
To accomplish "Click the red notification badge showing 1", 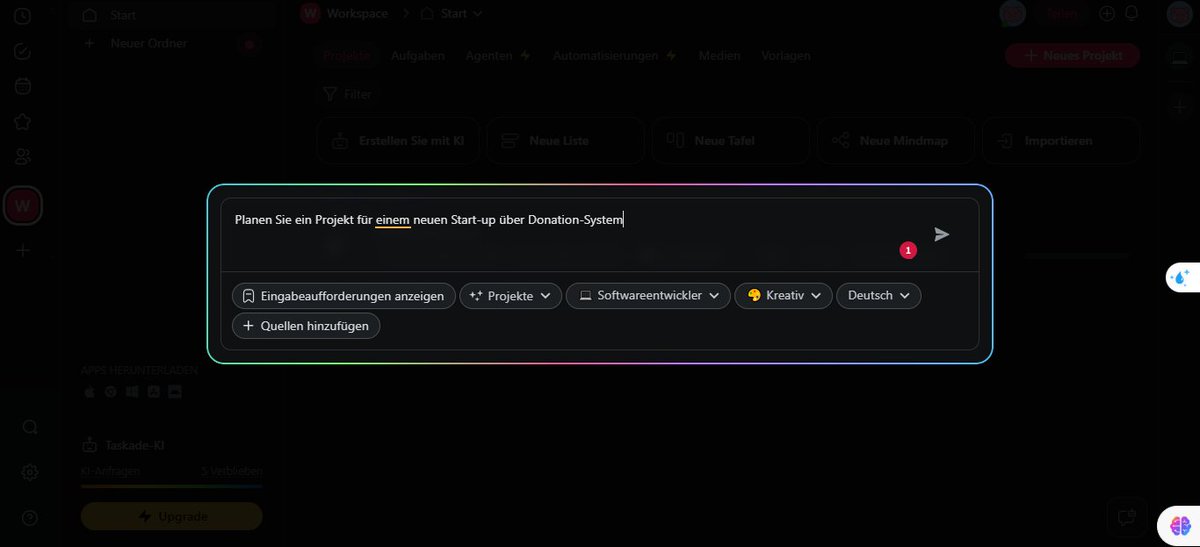I will pyautogui.click(x=908, y=250).
